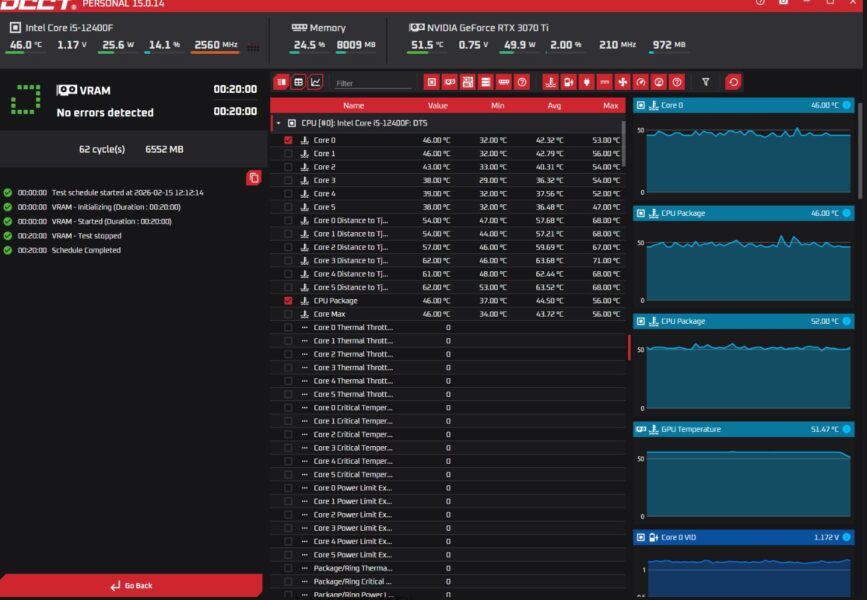Screen dimensions: 867x600
Task: Toggle the fan sensor filter icon
Action: coord(623,82)
